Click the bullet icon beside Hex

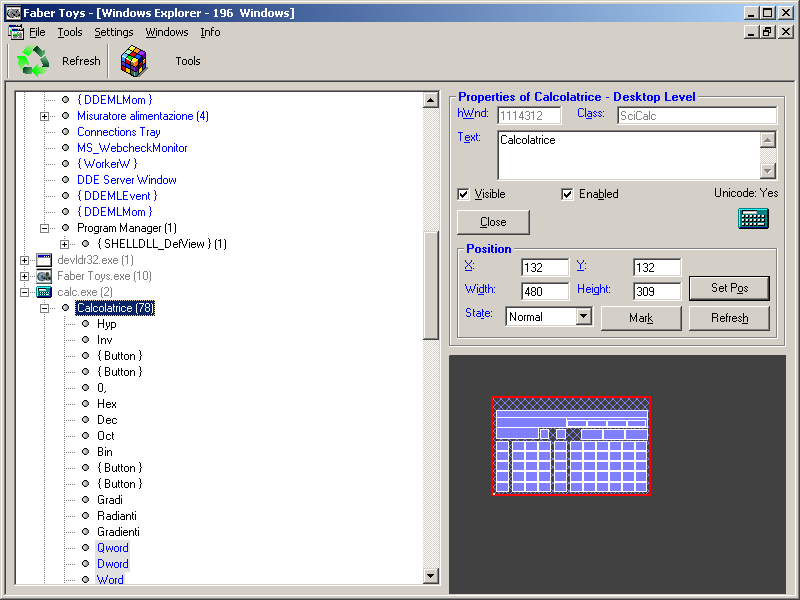point(86,404)
